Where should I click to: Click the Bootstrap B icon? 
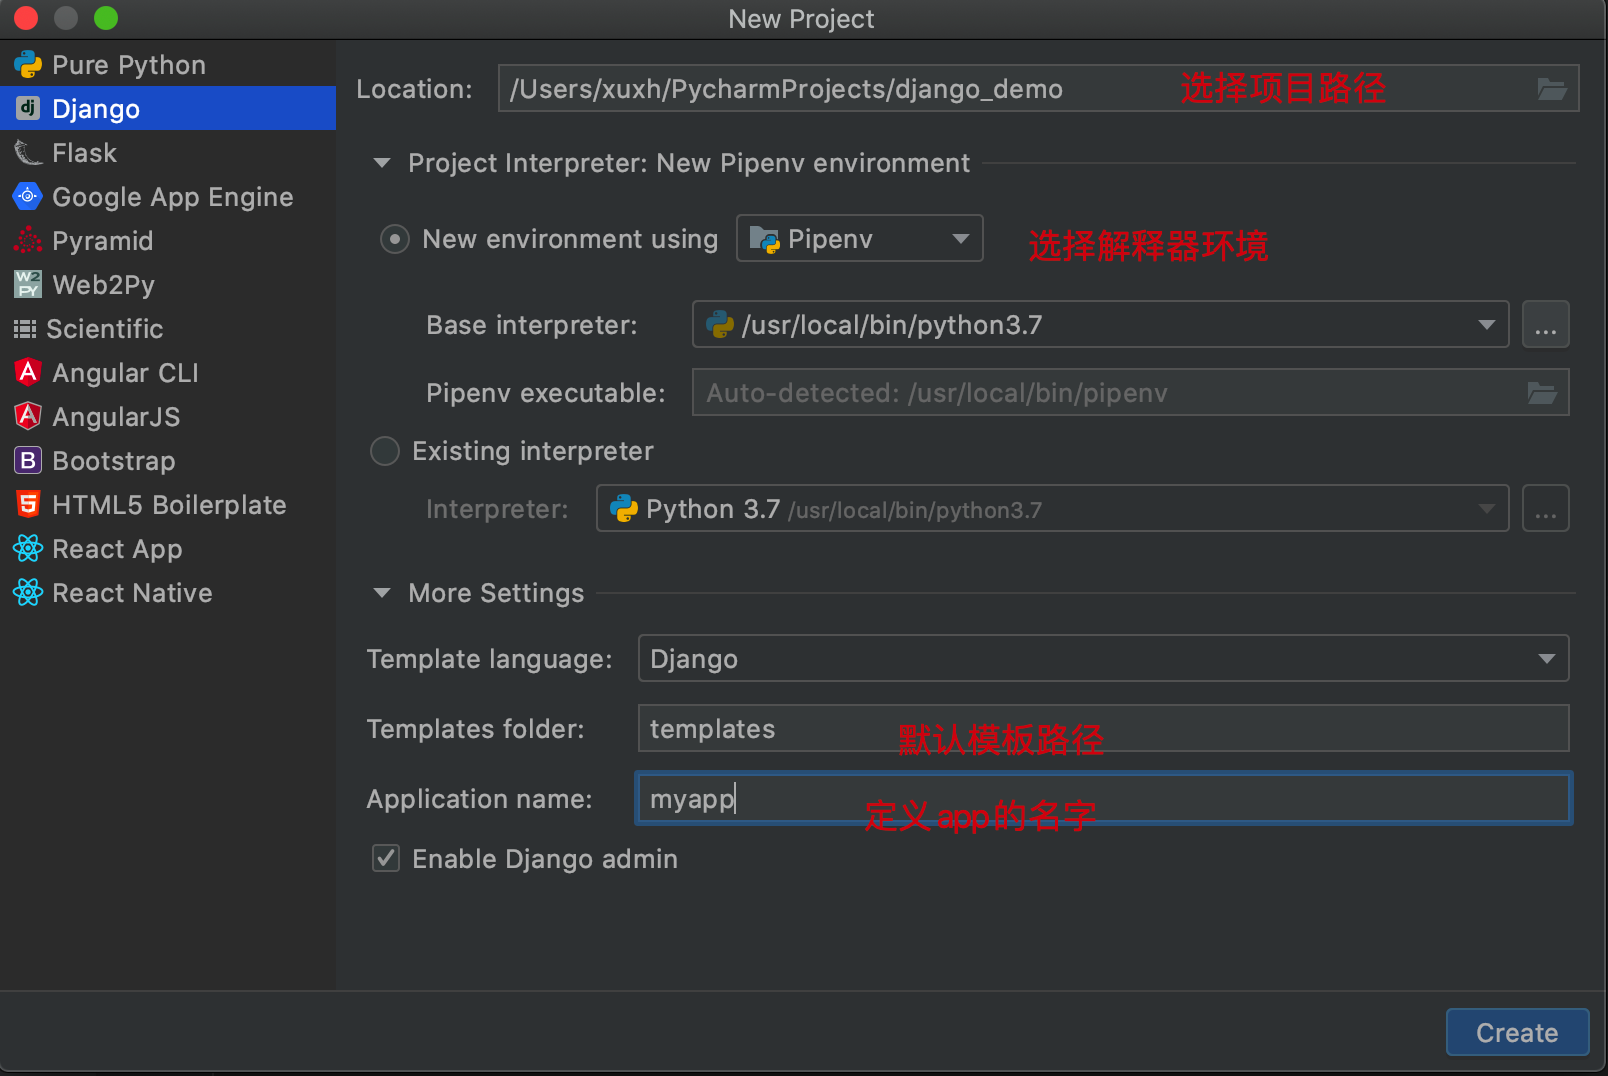click(28, 460)
